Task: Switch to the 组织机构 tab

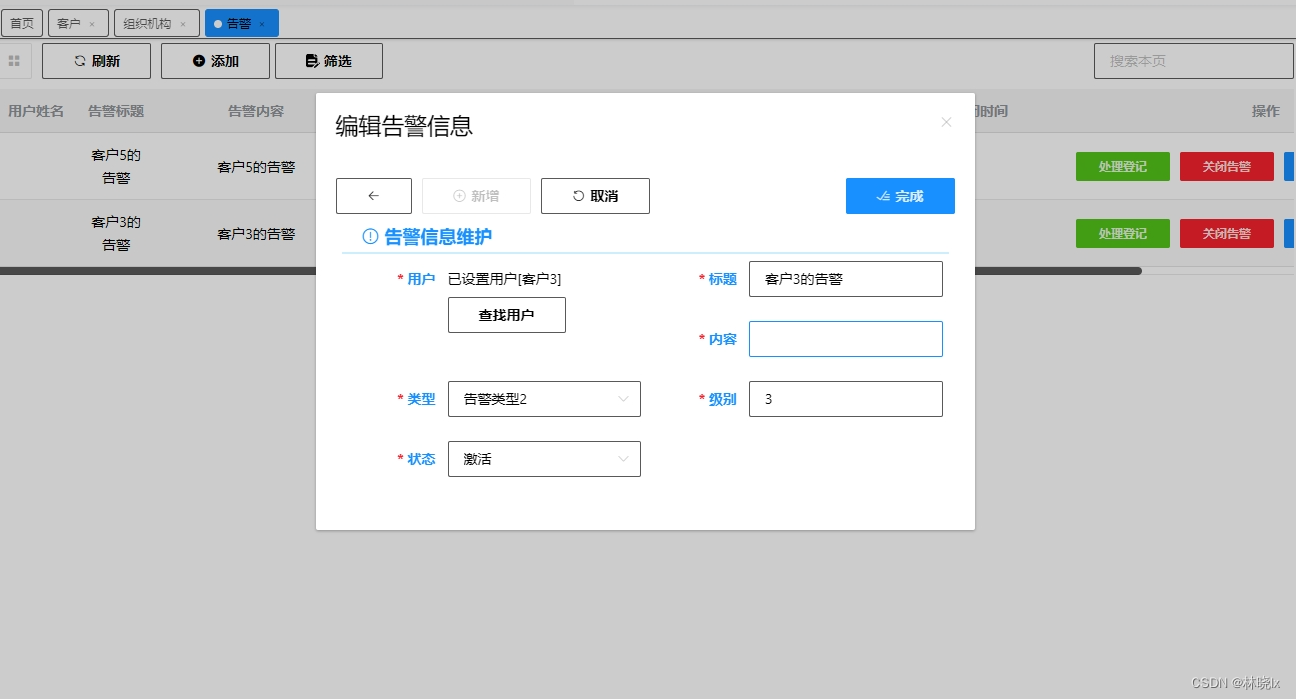Action: click(x=147, y=23)
